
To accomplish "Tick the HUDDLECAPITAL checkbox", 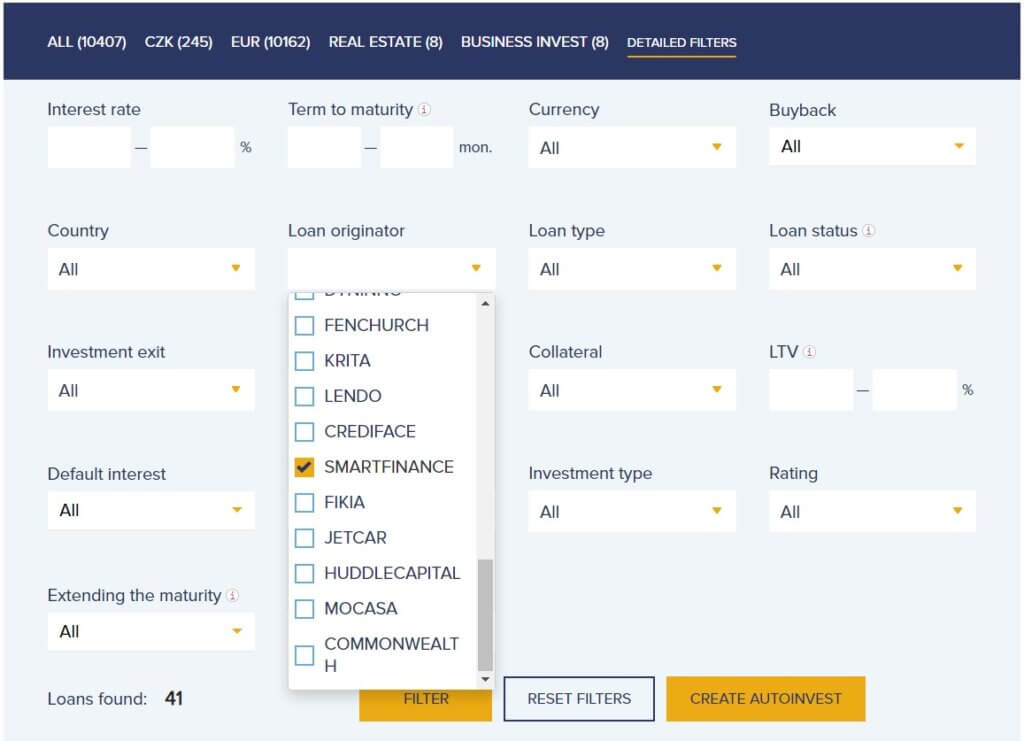I will (305, 574).
